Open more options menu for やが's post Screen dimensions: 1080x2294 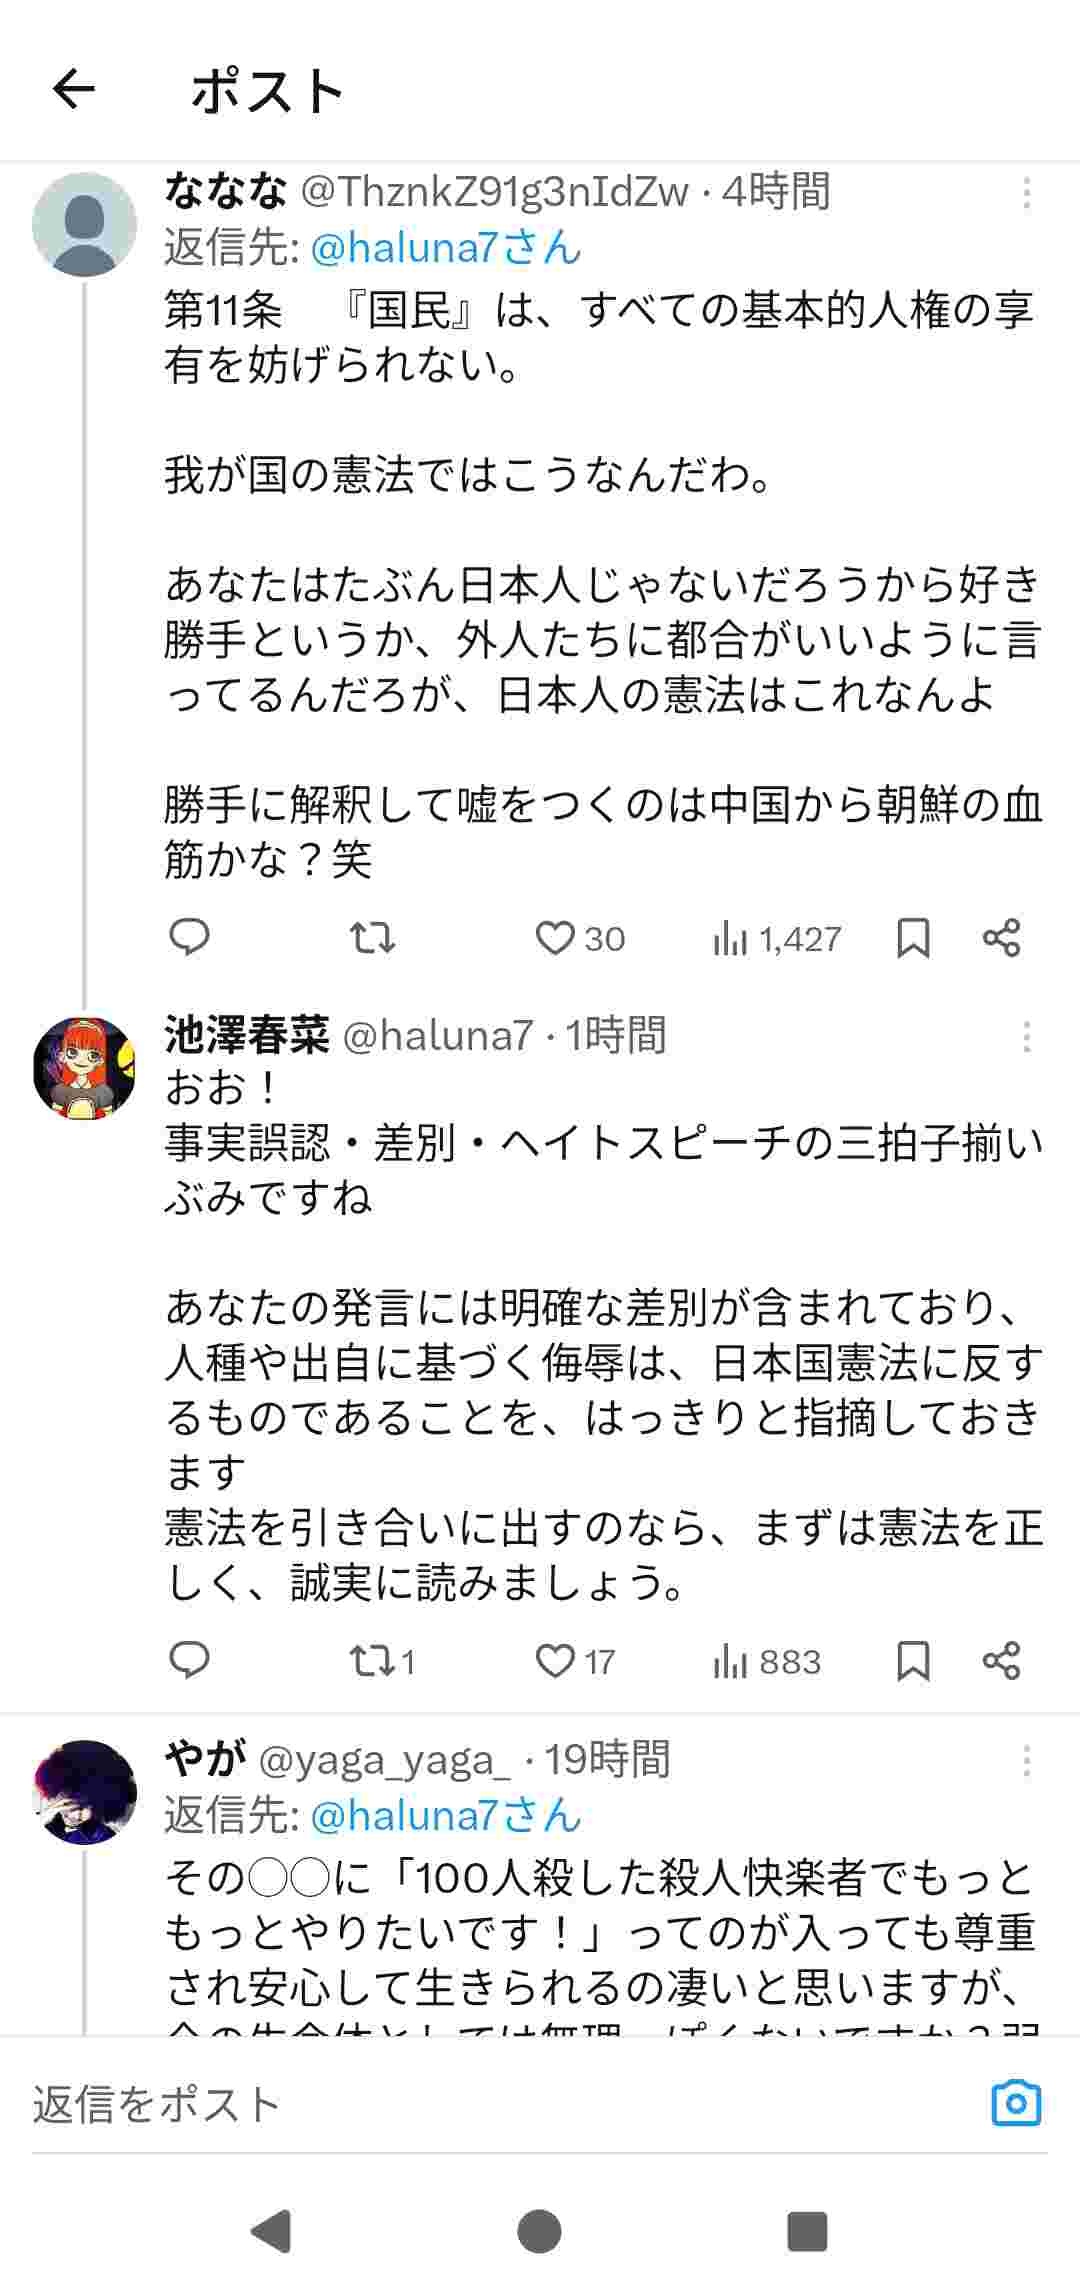(1026, 1761)
